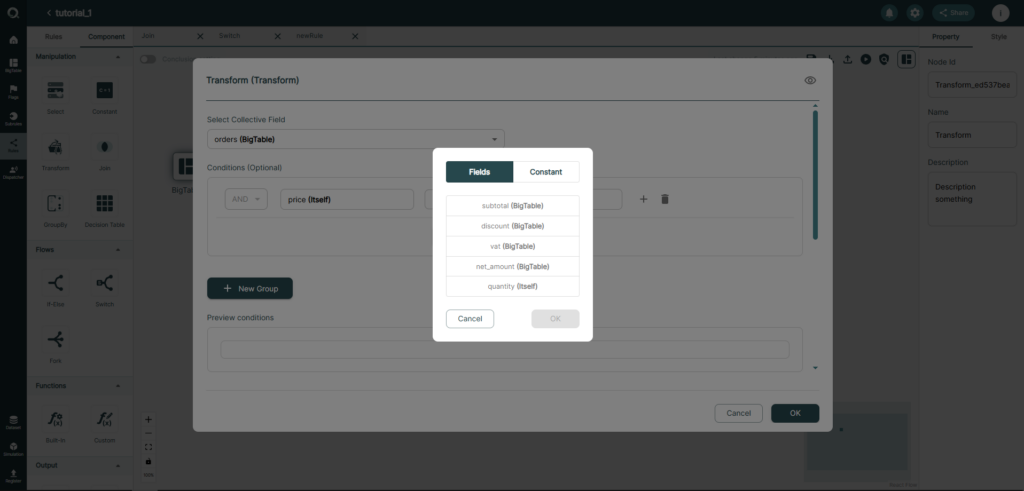The height and width of the screenshot is (491, 1024).
Task: Click the New Group button
Action: tap(249, 289)
